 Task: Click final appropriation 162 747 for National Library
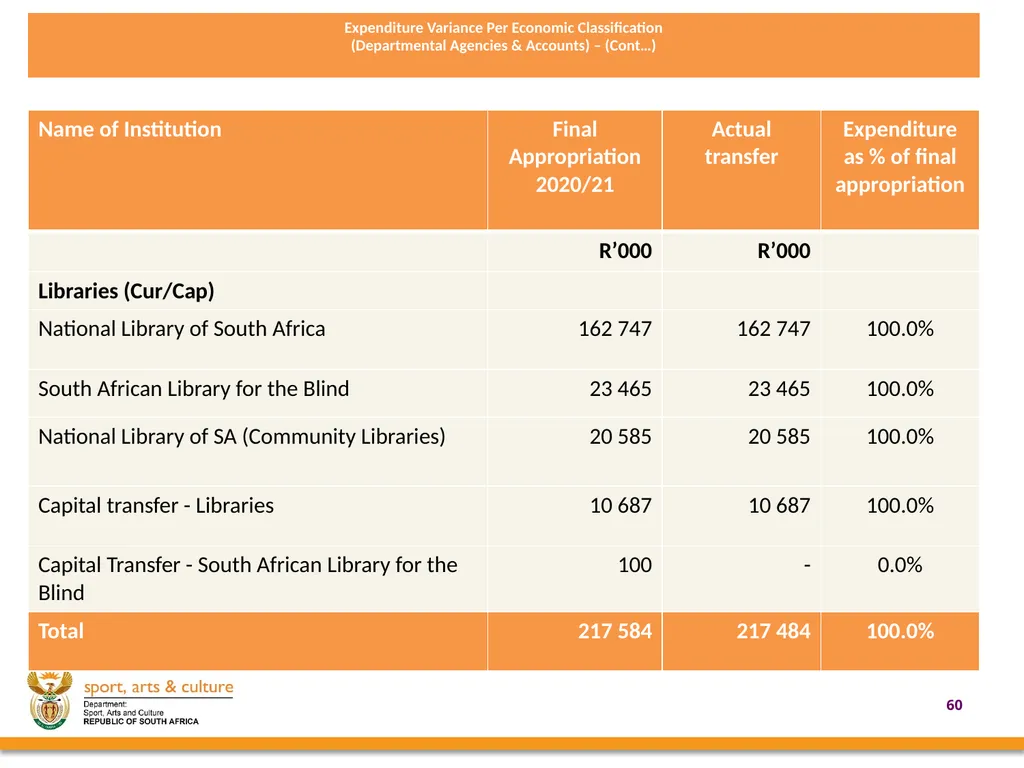[615, 328]
